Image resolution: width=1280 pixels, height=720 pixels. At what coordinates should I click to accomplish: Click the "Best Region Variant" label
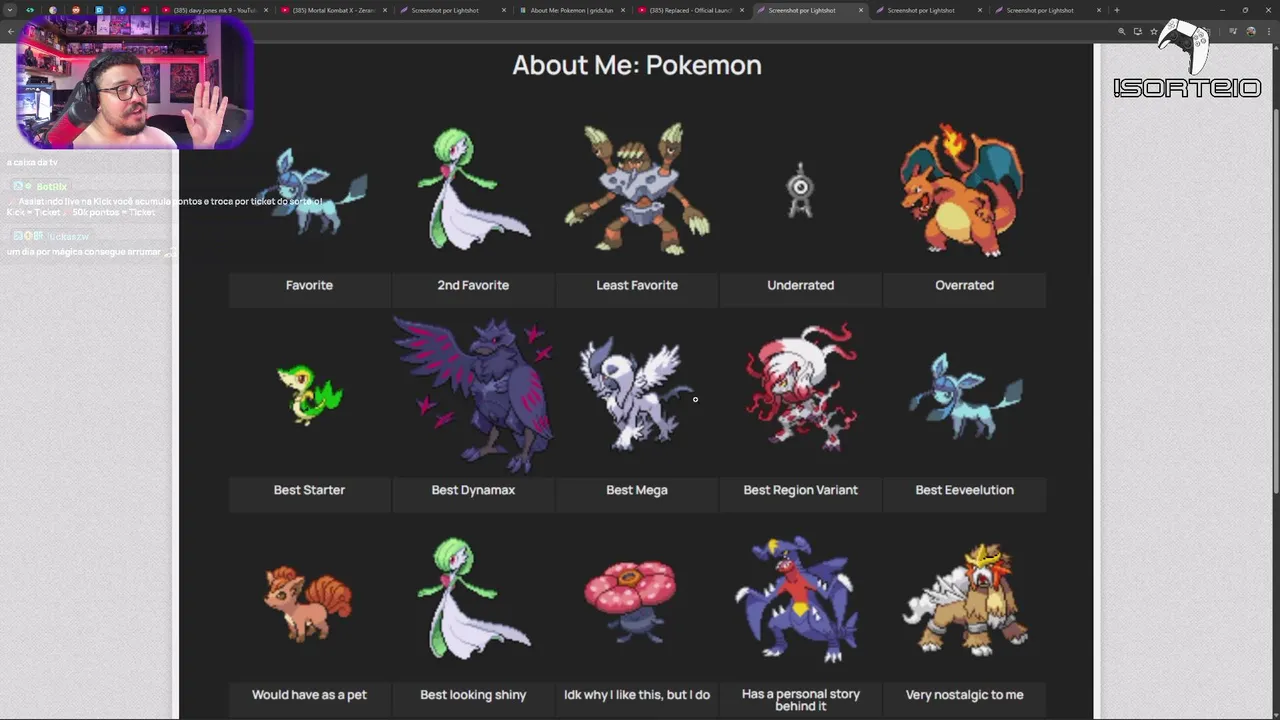(x=800, y=490)
